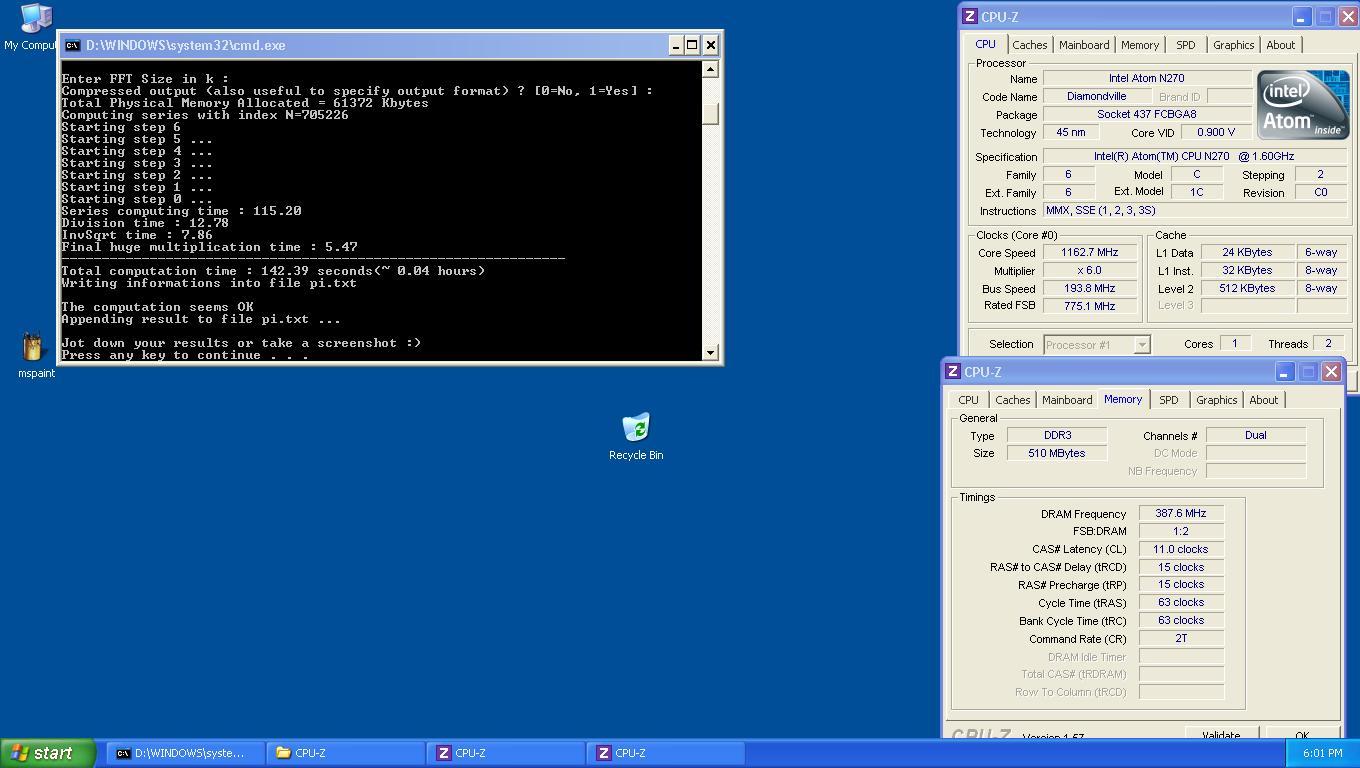Open the CPU-Z folder taskbar button
The height and width of the screenshot is (768, 1360).
click(x=346, y=753)
